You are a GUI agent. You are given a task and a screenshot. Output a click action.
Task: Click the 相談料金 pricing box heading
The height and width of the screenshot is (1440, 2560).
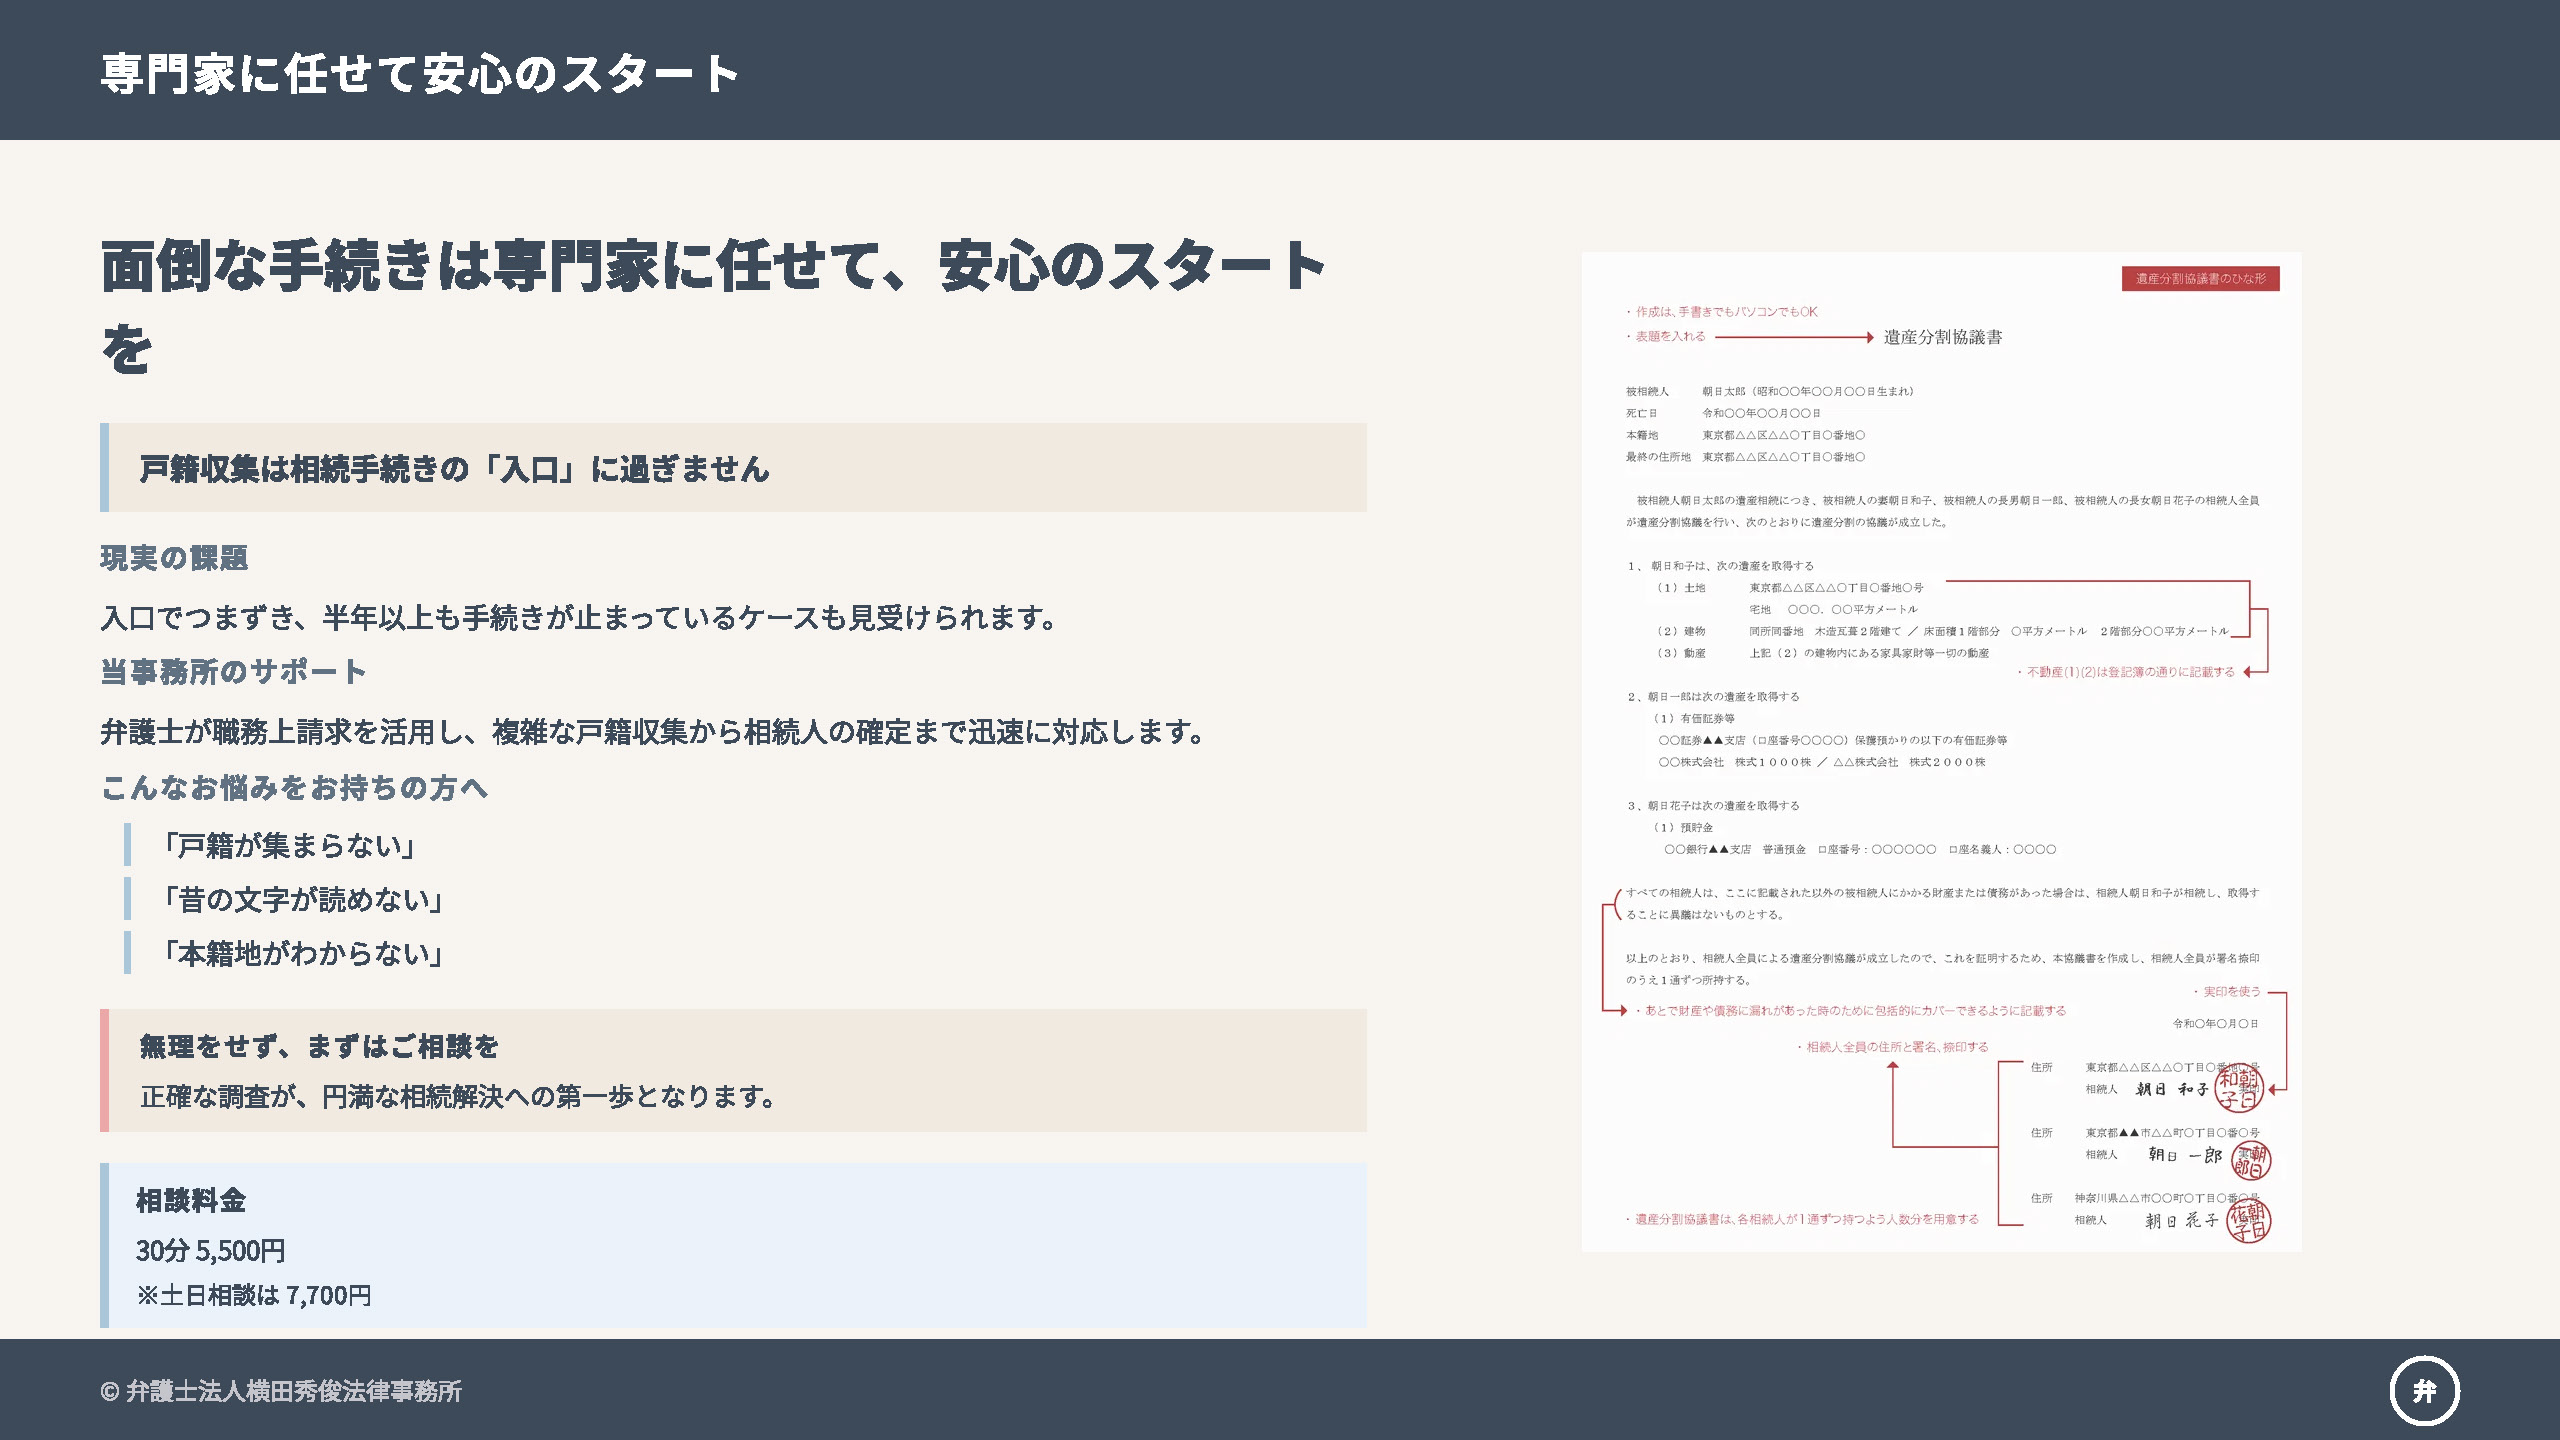click(x=191, y=1200)
